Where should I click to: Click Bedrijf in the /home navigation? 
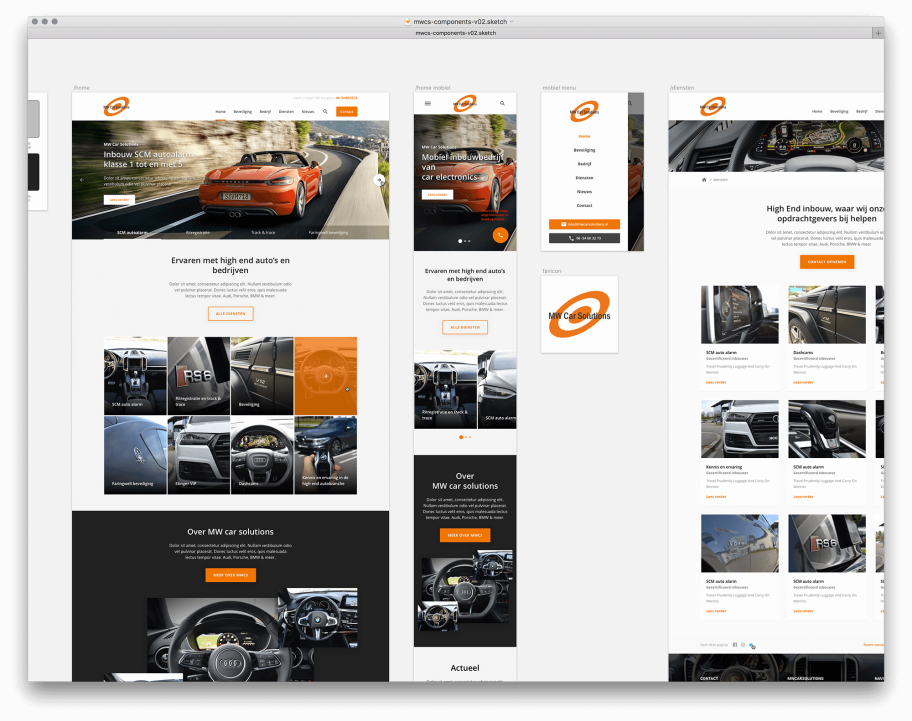(x=265, y=112)
